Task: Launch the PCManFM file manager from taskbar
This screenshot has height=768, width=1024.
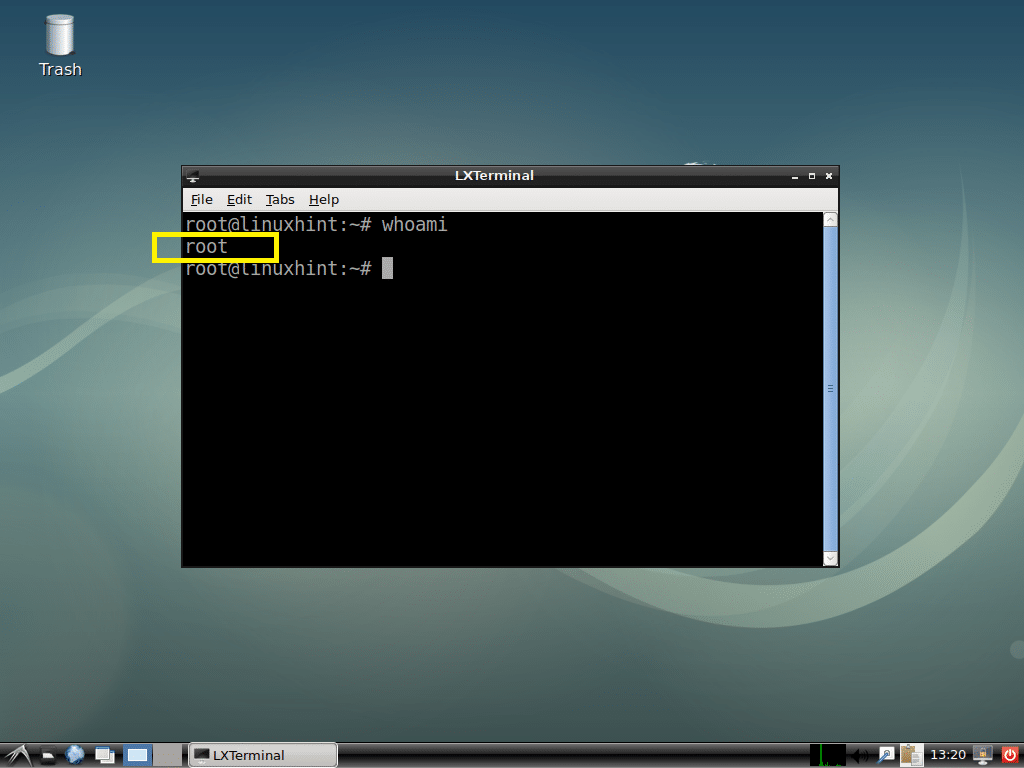Action: (47, 755)
